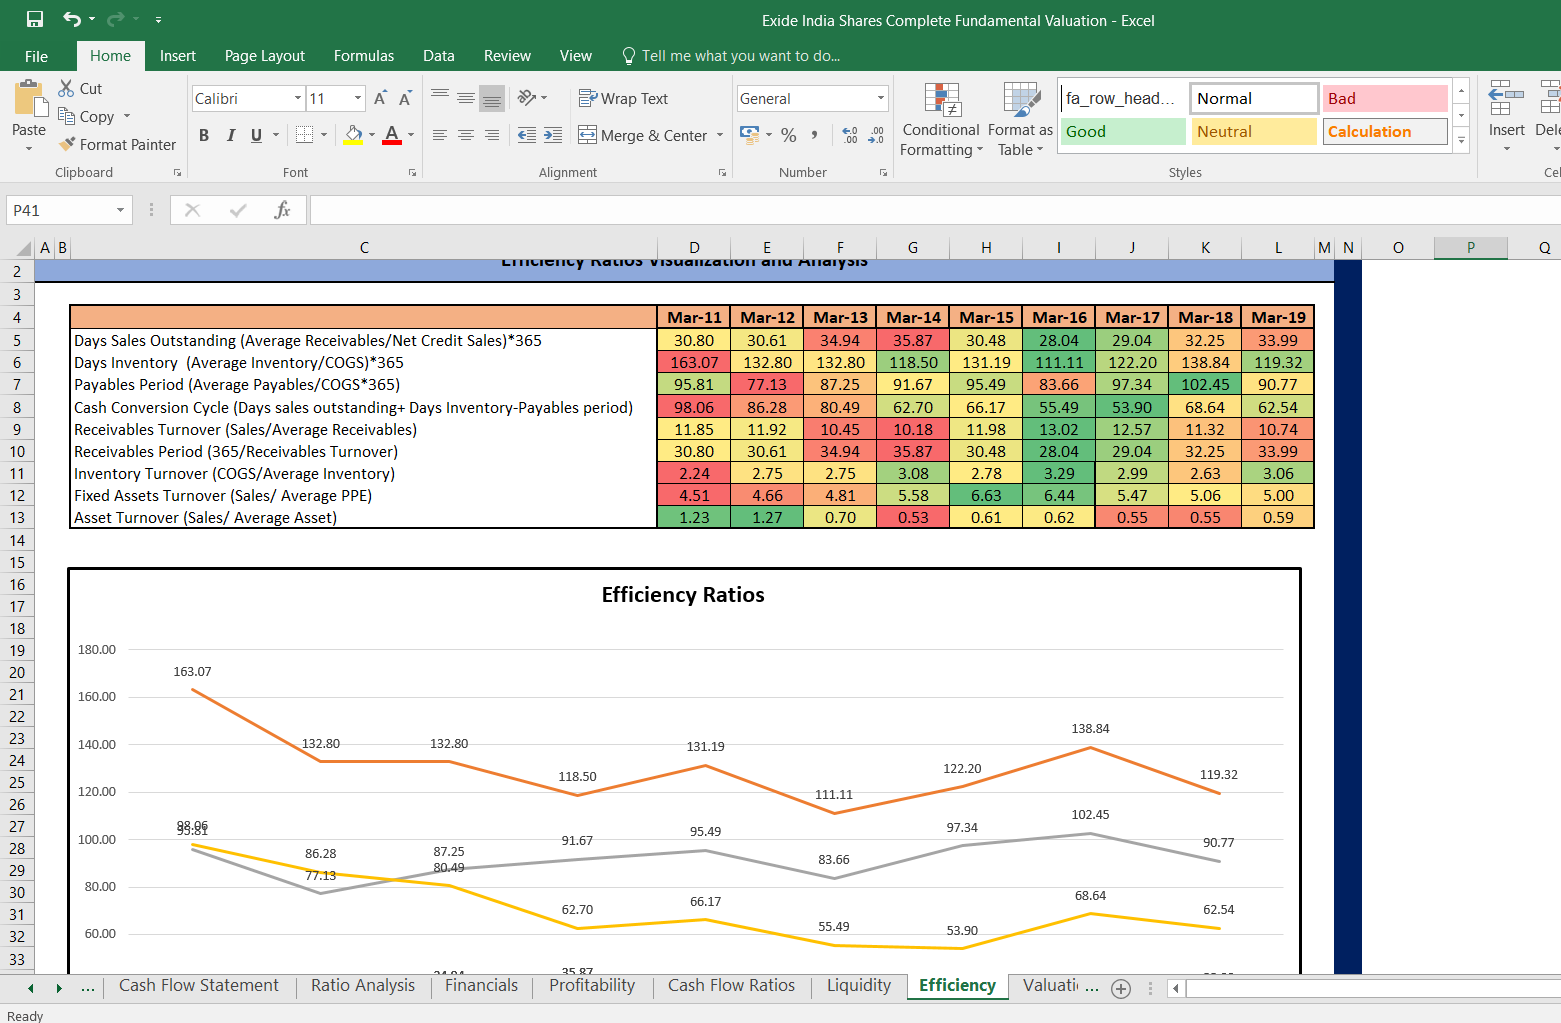Add a new sheet with plus icon
1561x1023 pixels.
1121,989
